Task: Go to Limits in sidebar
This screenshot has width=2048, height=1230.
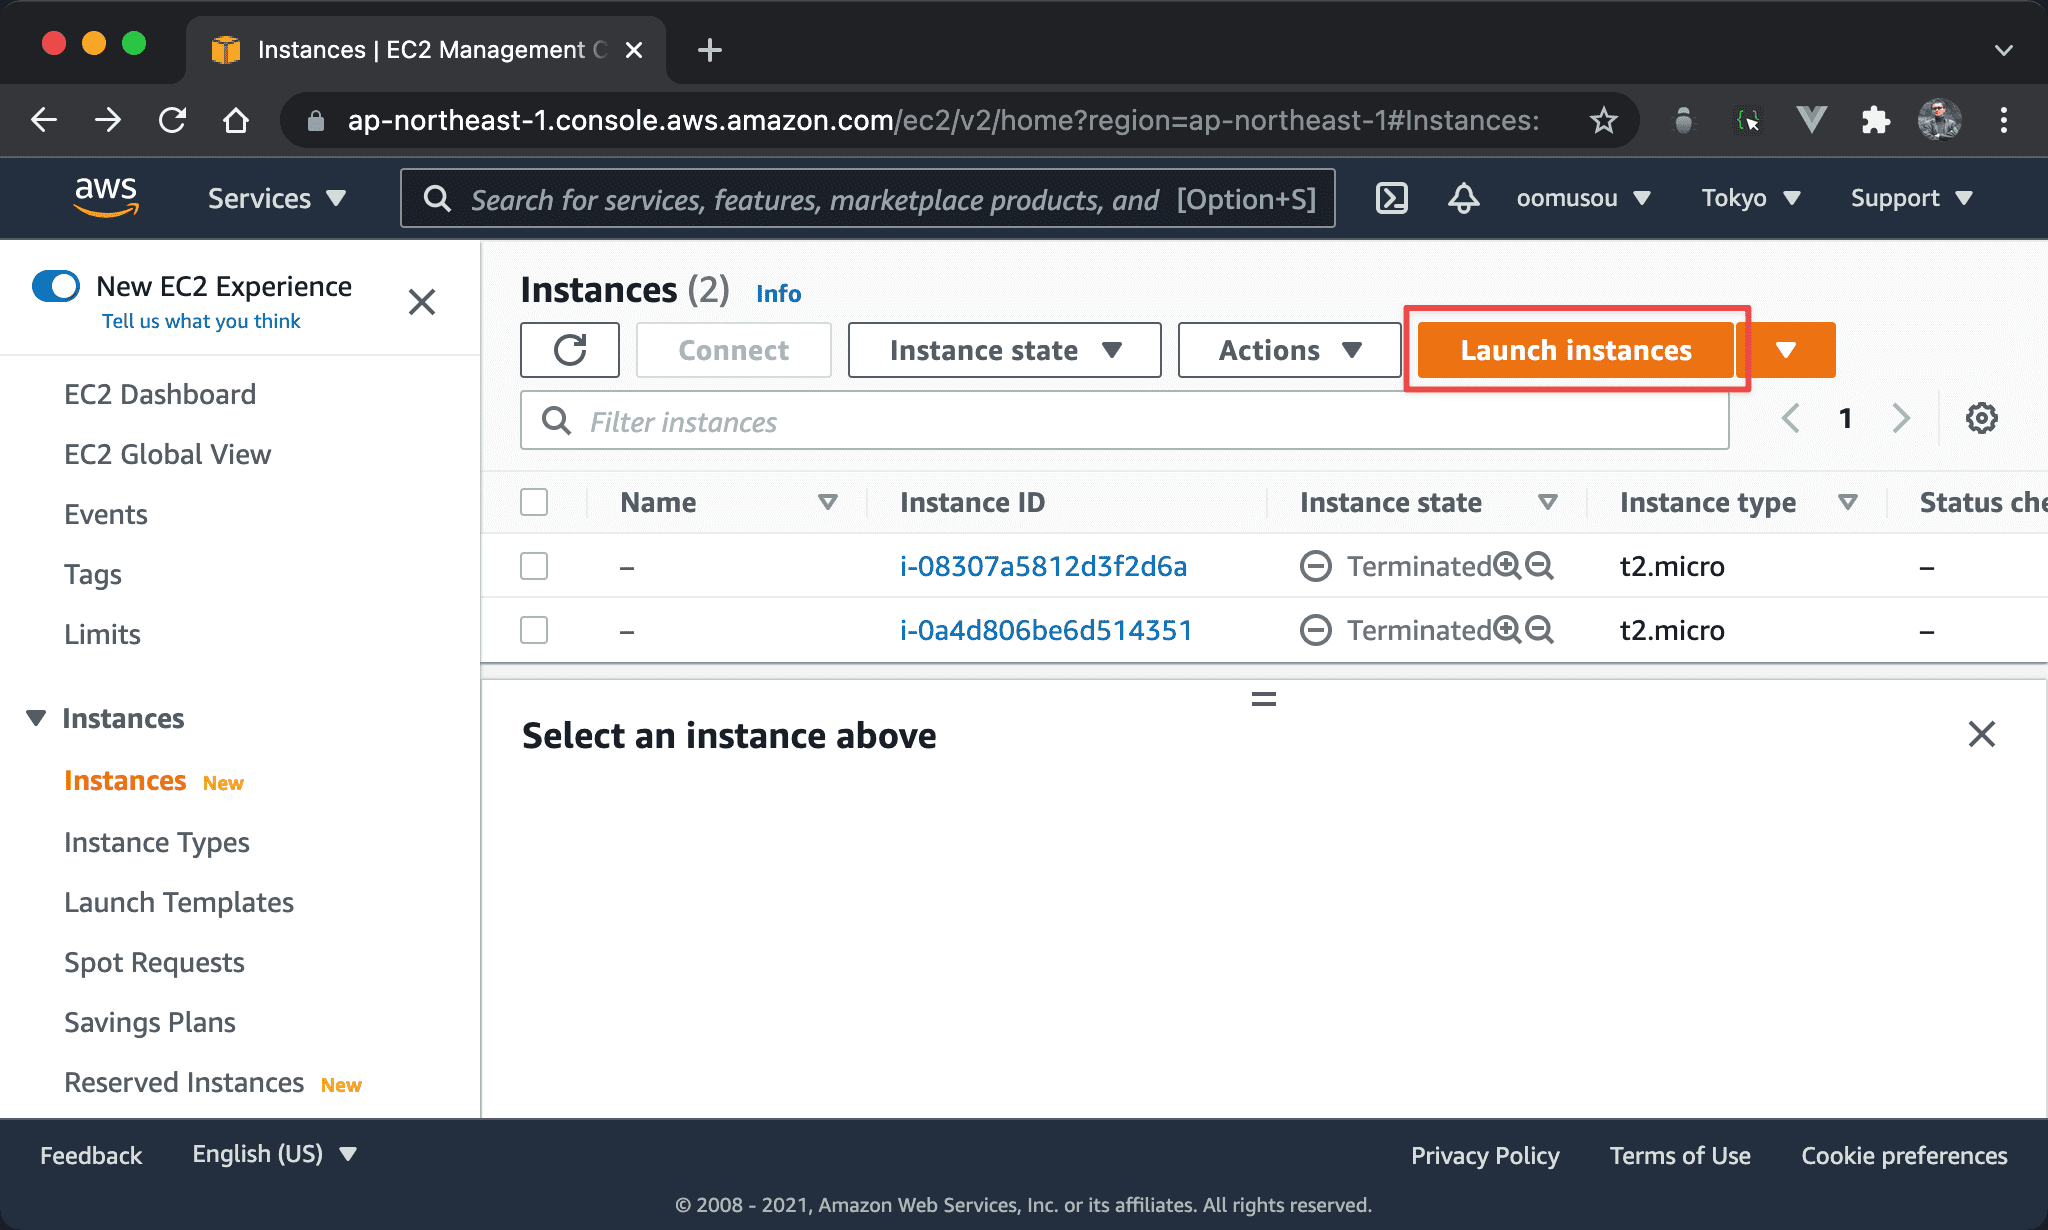Action: [x=102, y=634]
